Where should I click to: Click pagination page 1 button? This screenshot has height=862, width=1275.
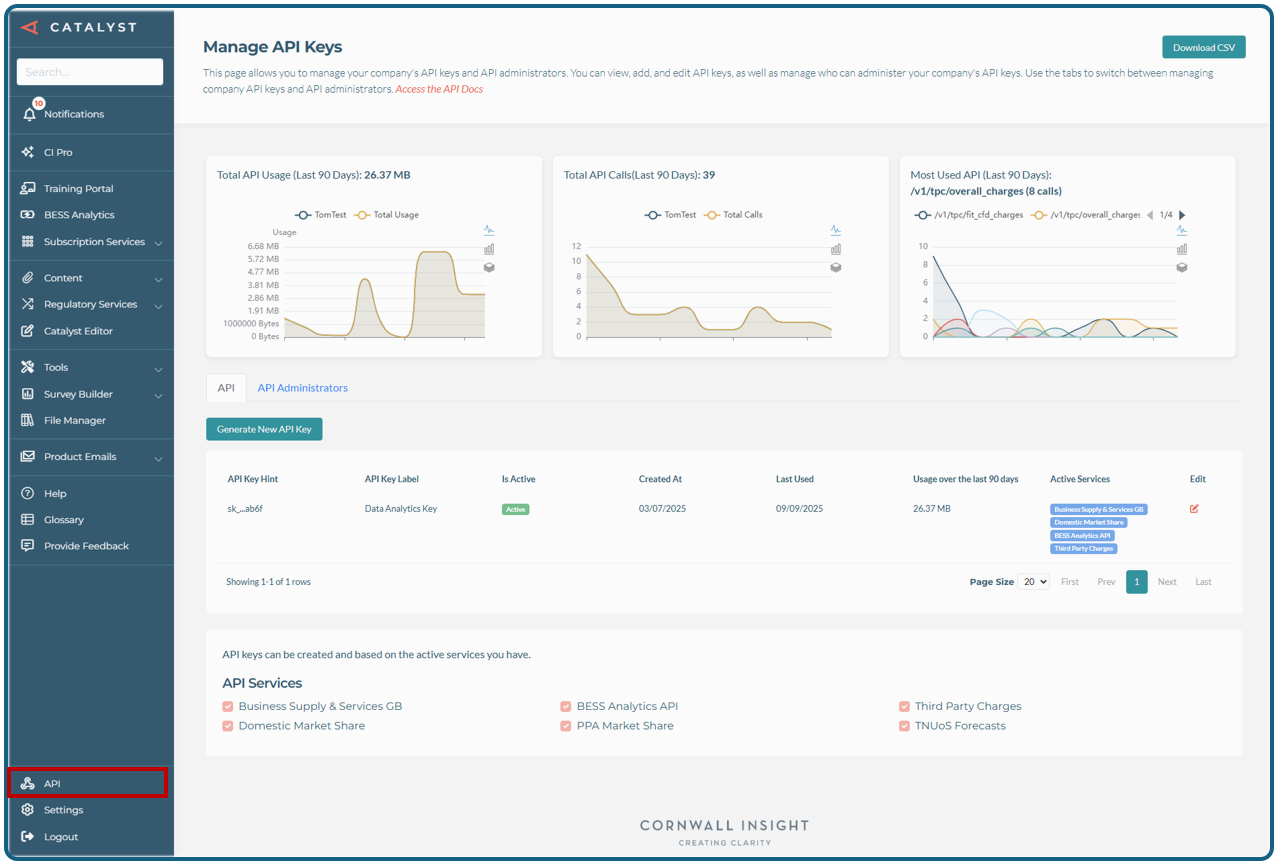click(x=1136, y=581)
